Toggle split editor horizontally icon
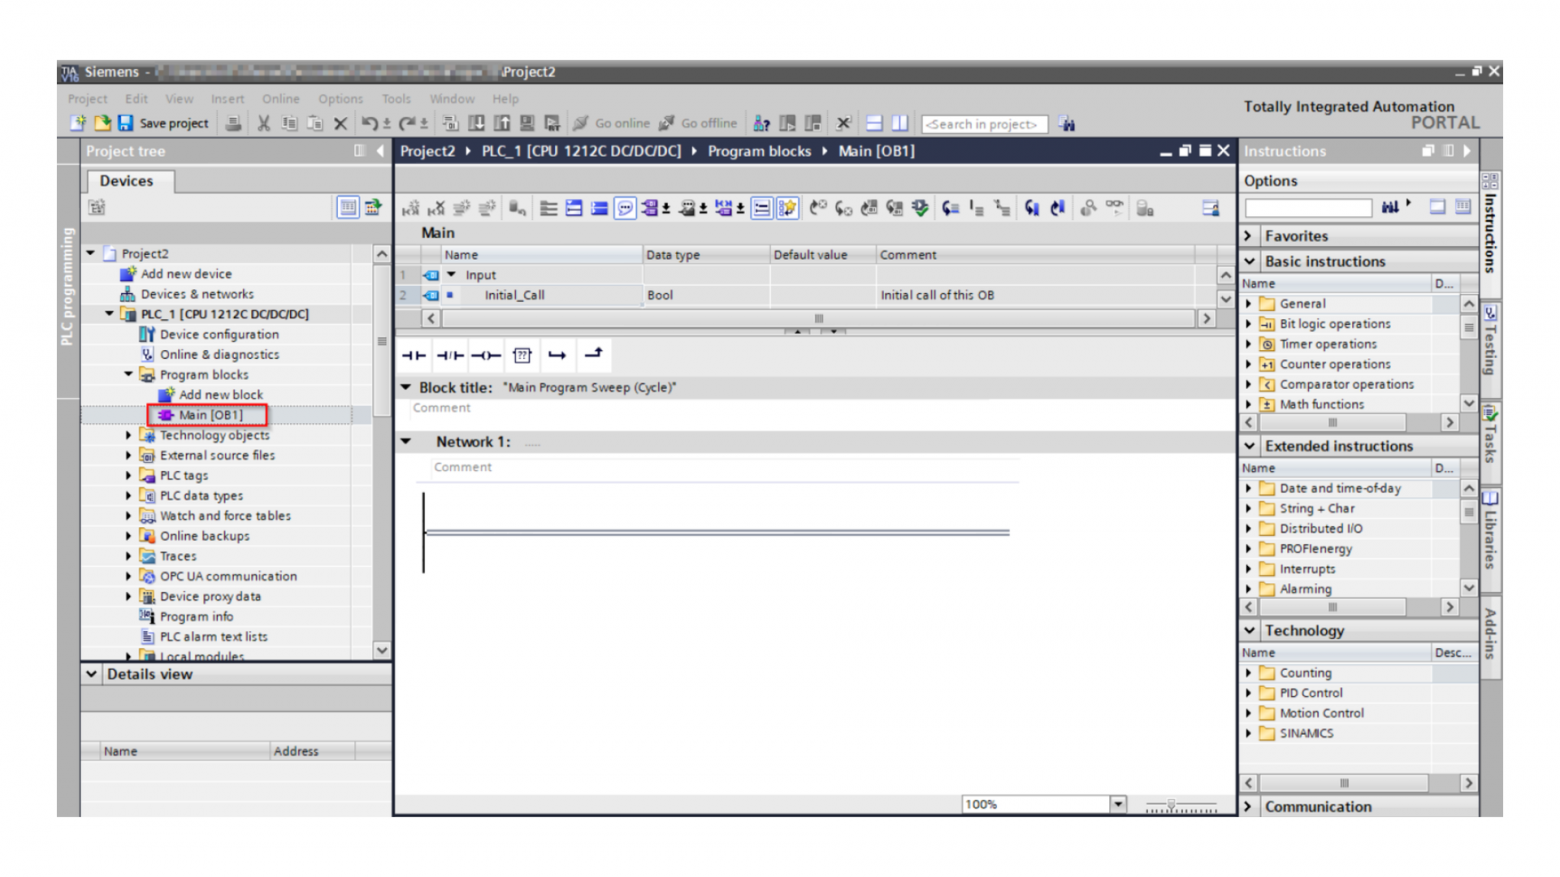 coord(874,123)
